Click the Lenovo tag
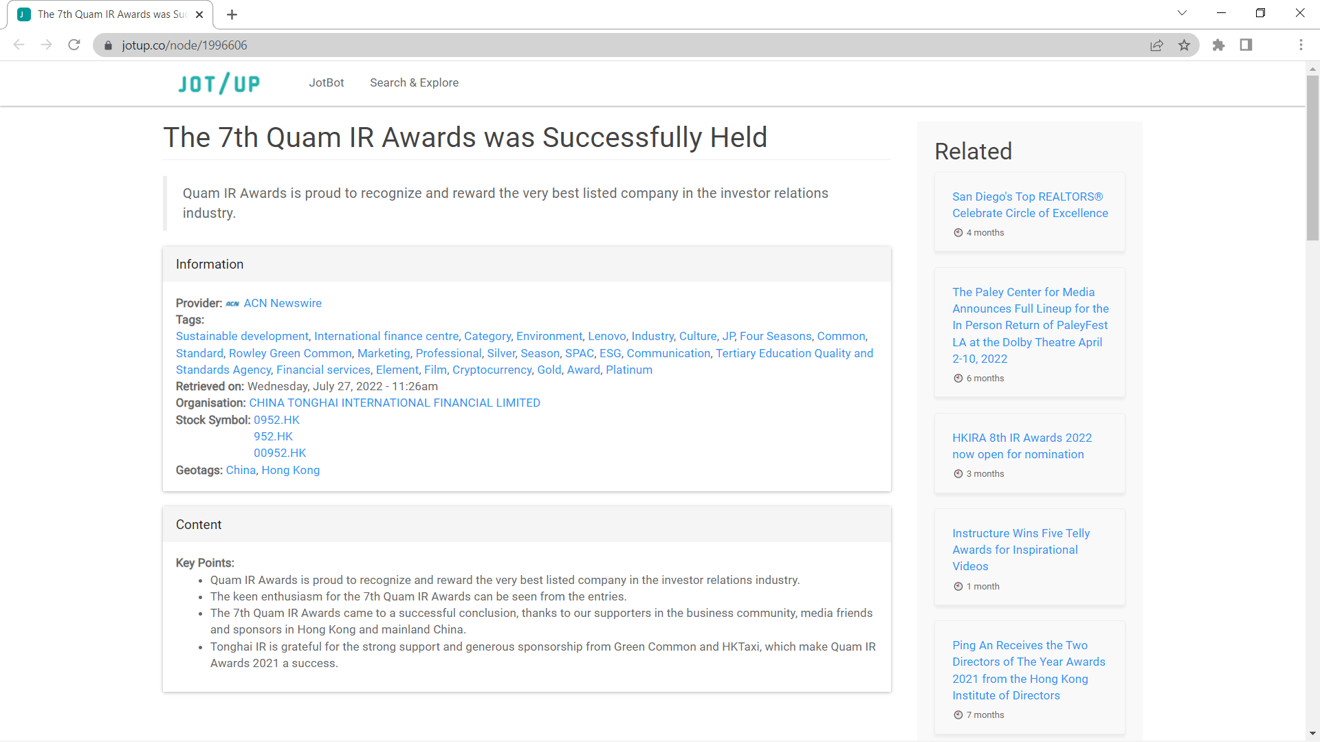Image resolution: width=1320 pixels, height=742 pixels. click(607, 336)
